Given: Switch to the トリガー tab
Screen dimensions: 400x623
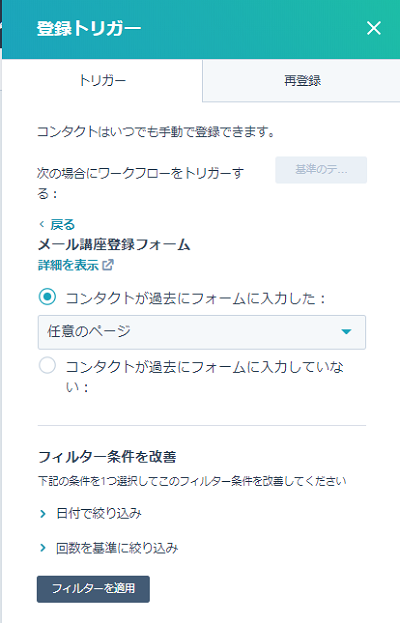Looking at the screenshot, I should click(x=102, y=81).
